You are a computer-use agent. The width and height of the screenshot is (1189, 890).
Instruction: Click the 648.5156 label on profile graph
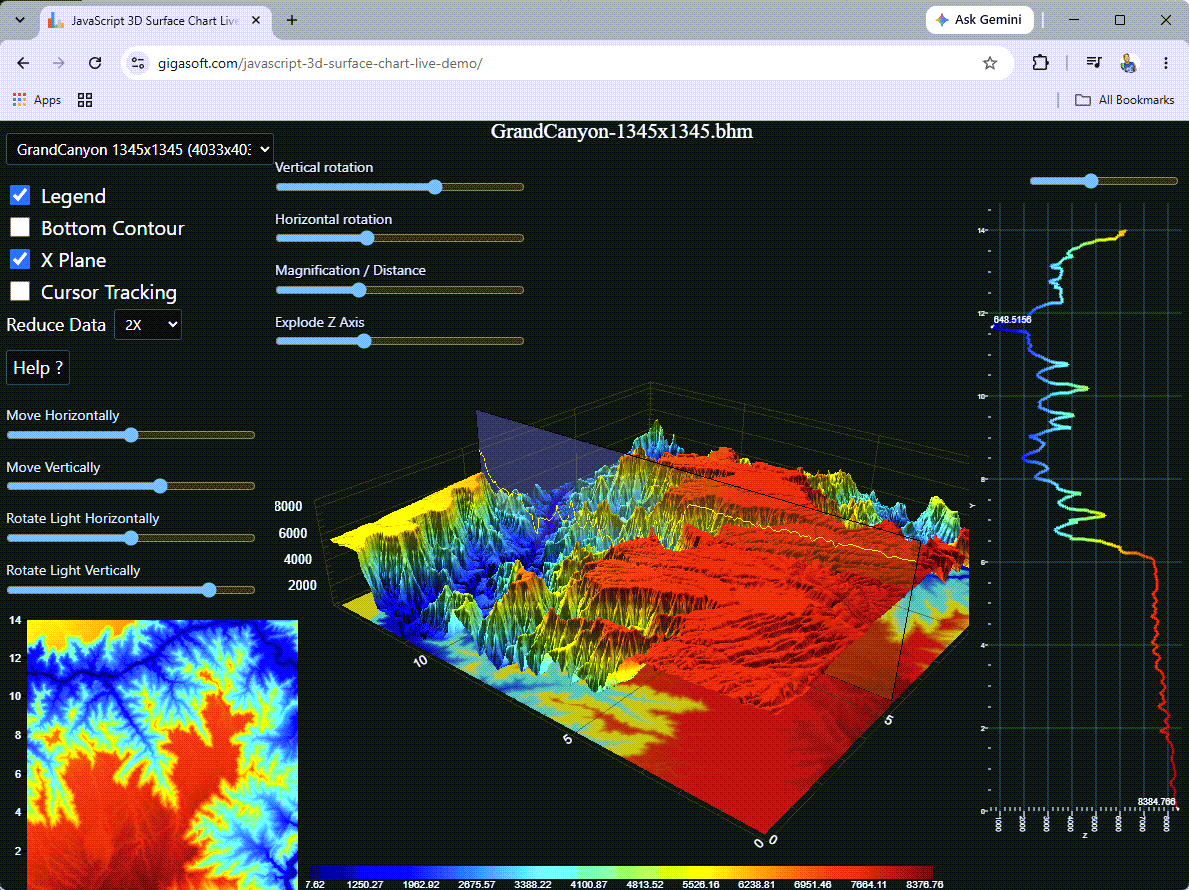(1012, 320)
